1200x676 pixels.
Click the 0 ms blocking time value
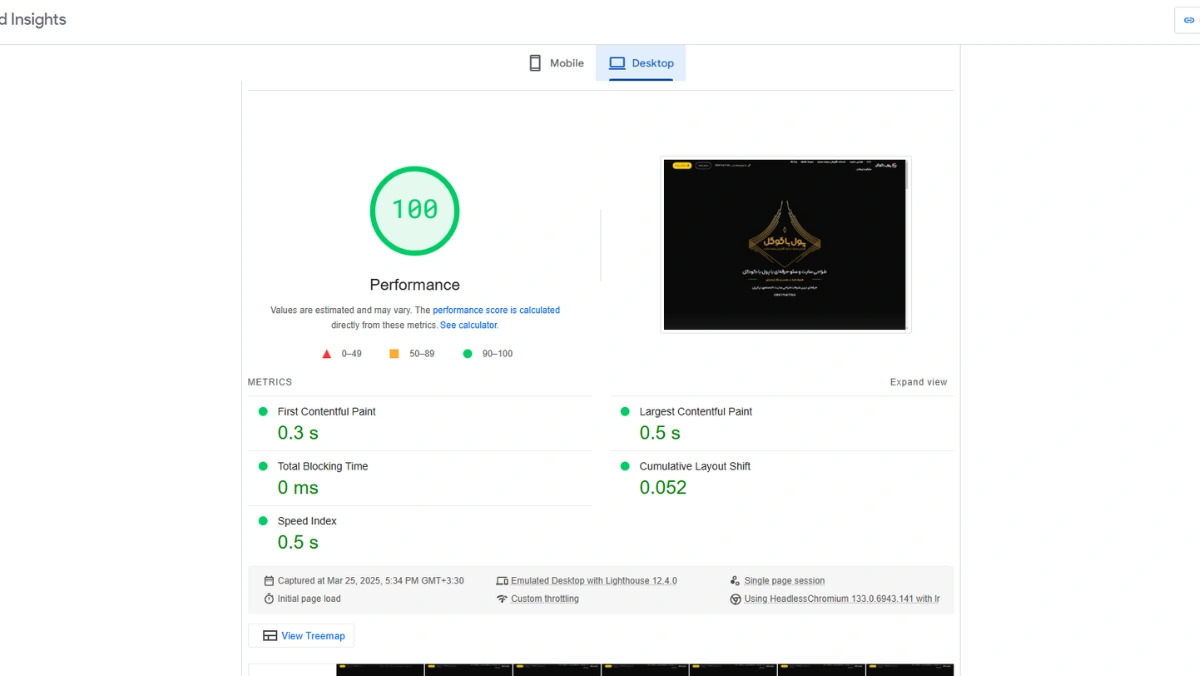[x=298, y=488]
